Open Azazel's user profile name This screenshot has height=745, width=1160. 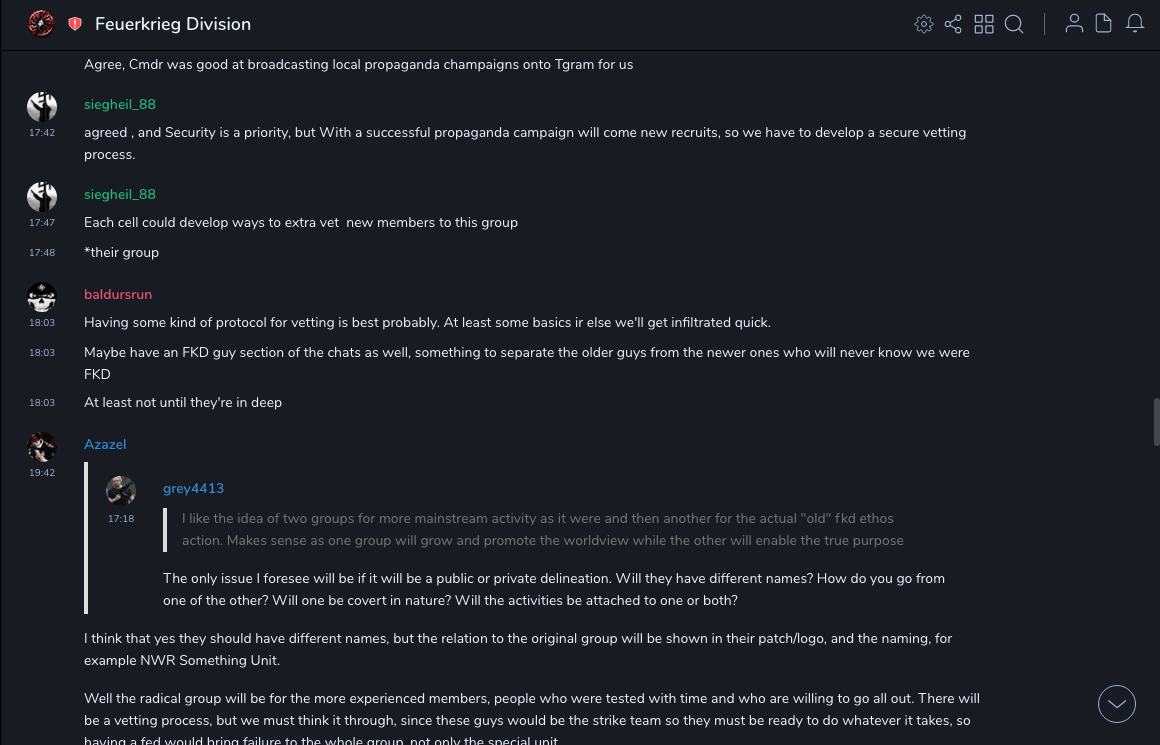click(x=105, y=444)
